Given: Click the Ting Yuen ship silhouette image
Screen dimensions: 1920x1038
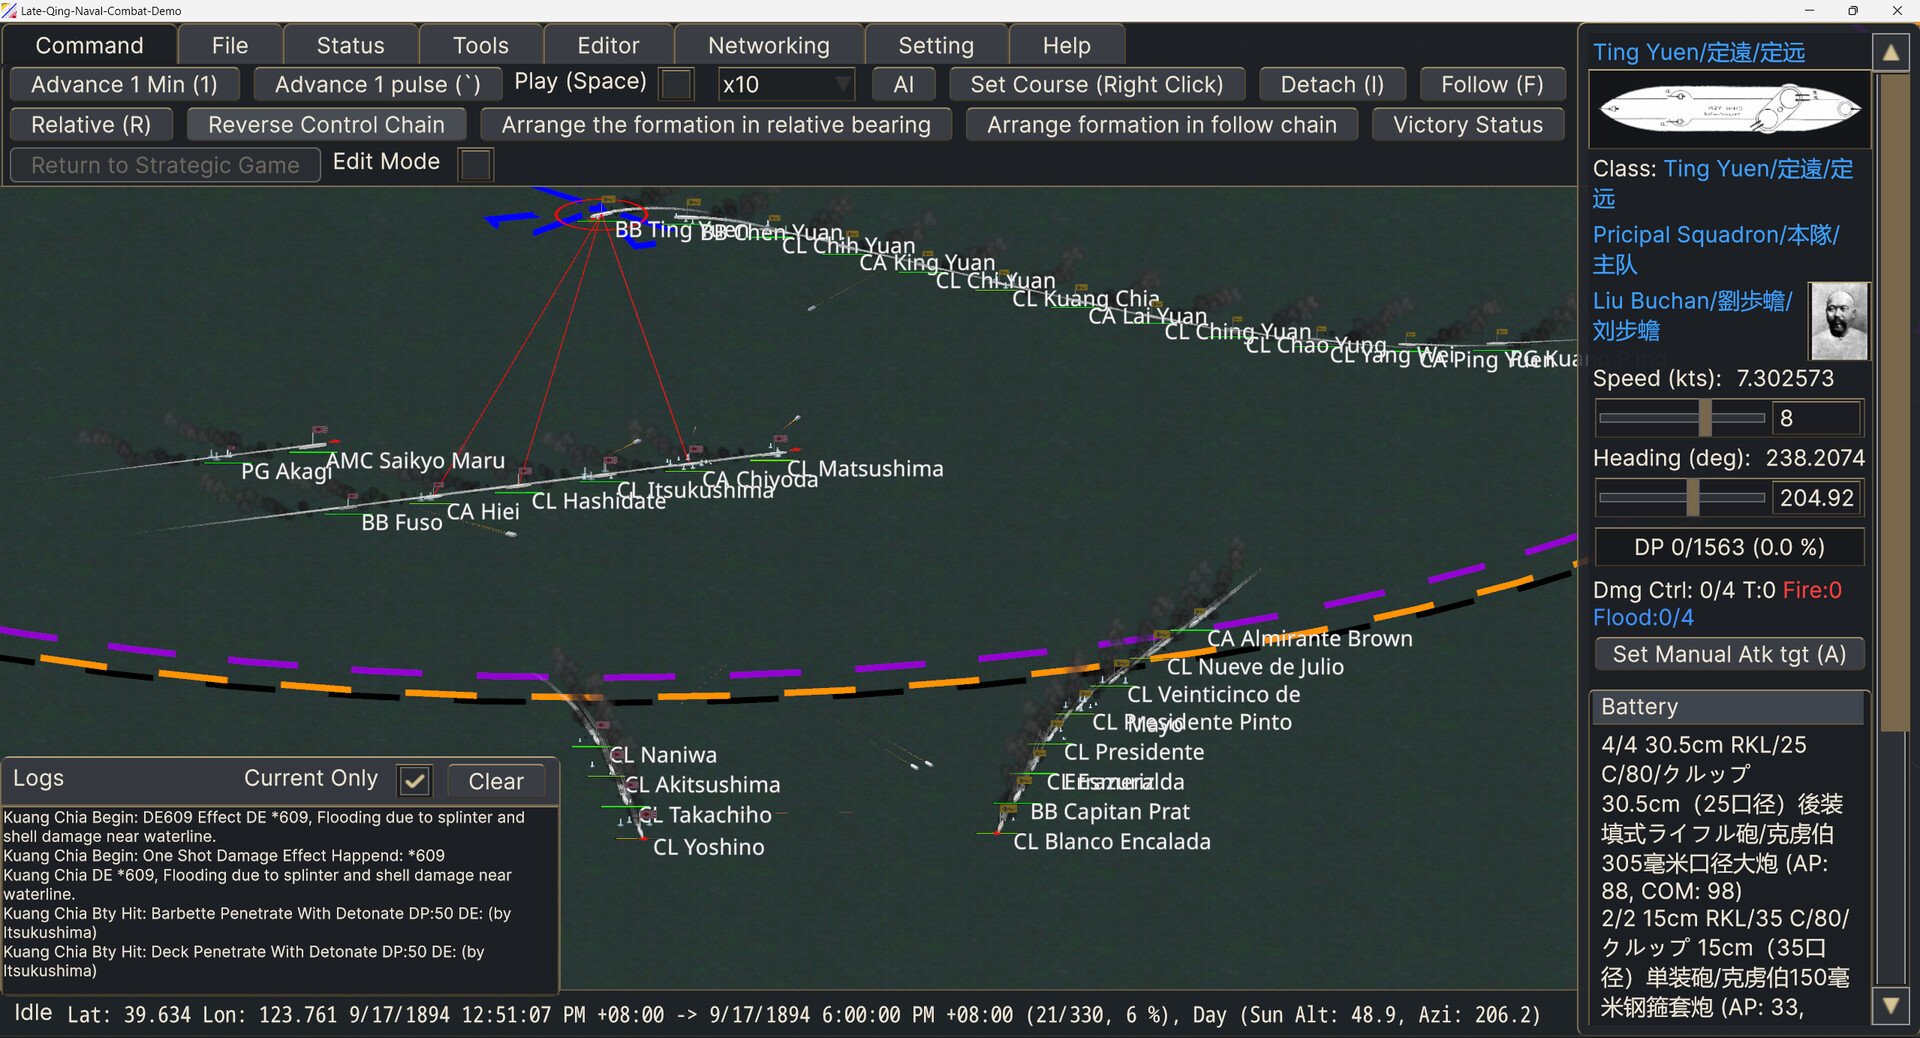Looking at the screenshot, I should pos(1730,109).
